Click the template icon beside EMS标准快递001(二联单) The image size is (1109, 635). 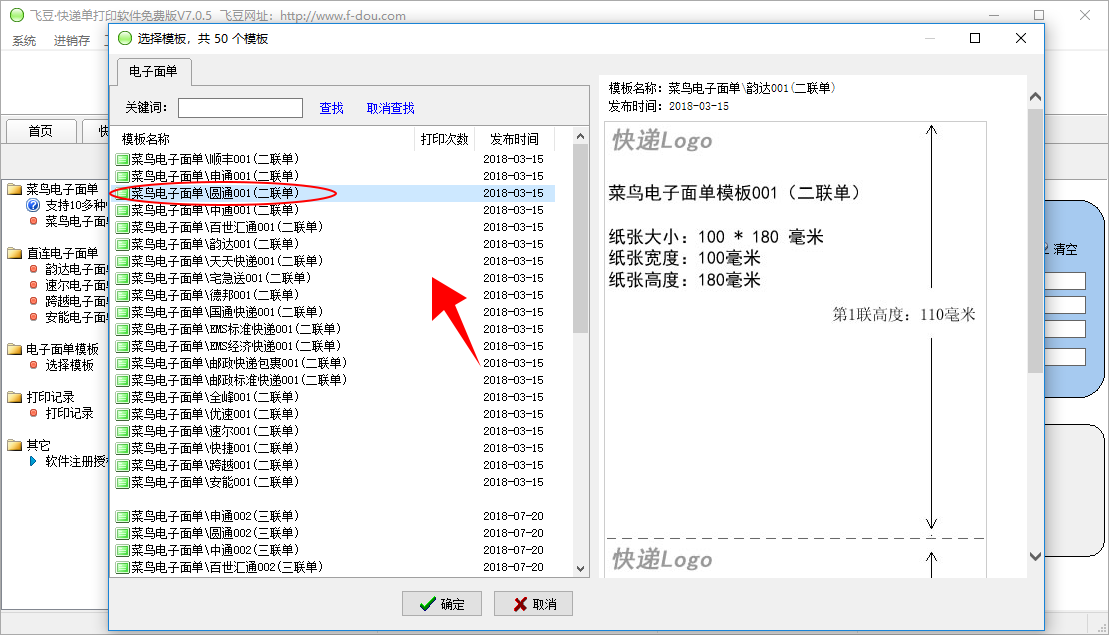[122, 329]
